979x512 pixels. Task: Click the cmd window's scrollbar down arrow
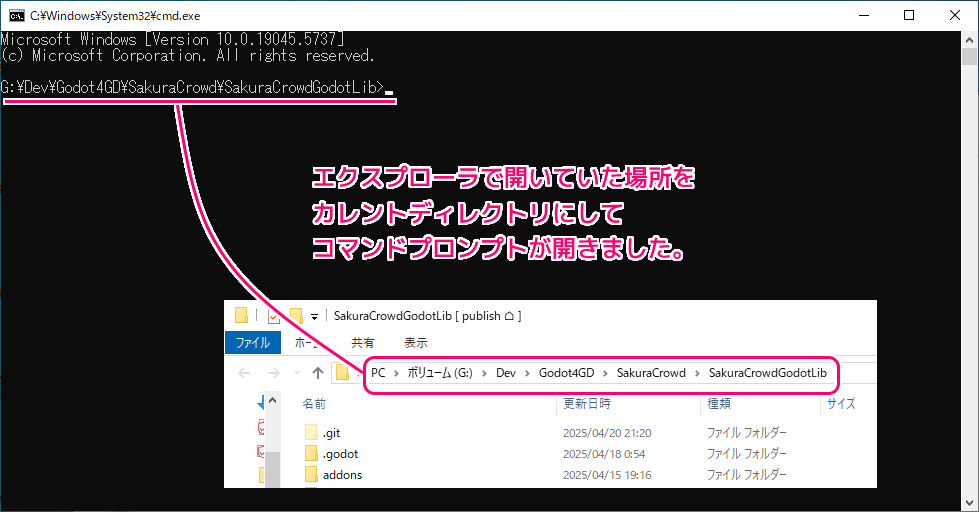[970, 503]
